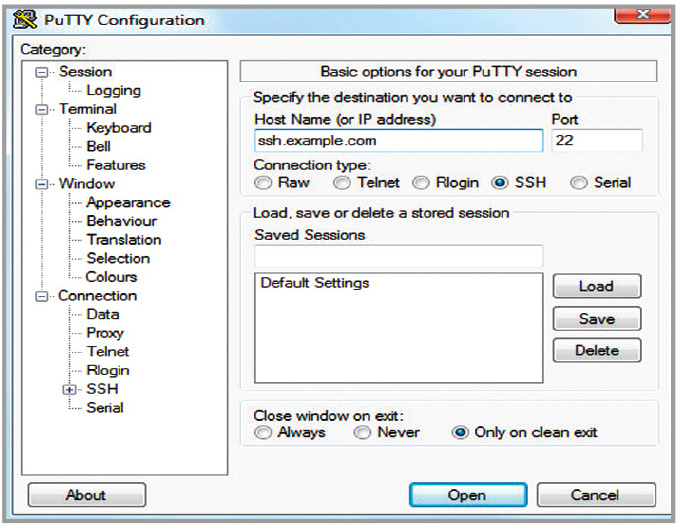Image resolution: width=679 pixels, height=526 pixels.
Task: Collapse the Session tree node
Action: point(42,72)
